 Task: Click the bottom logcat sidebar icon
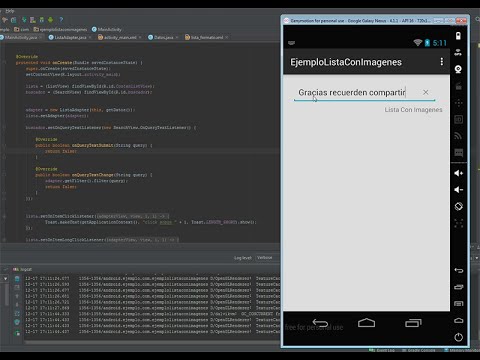click(x=17, y=332)
